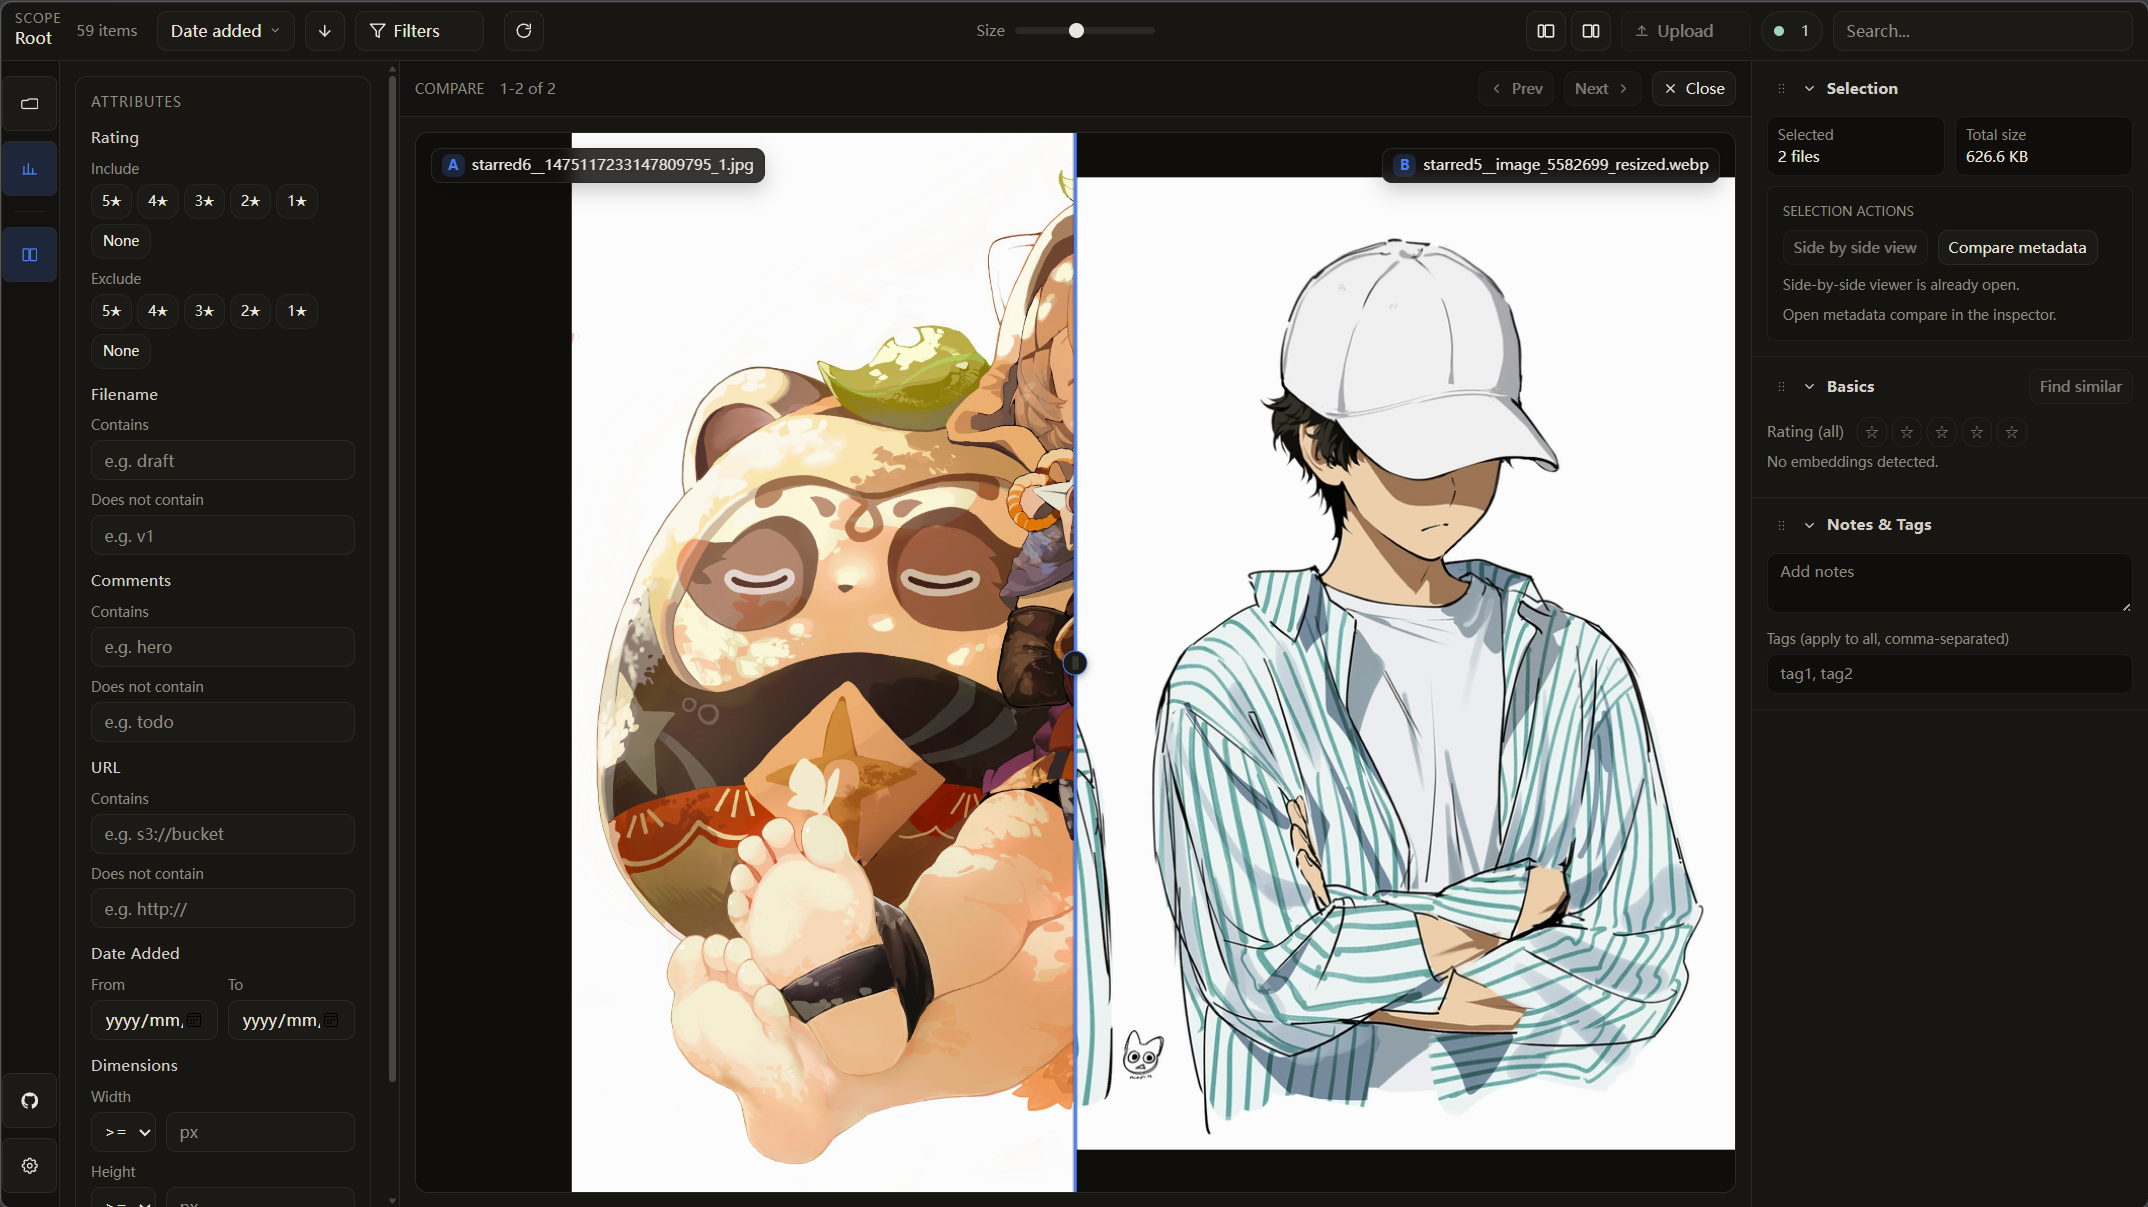Toggle Exclude 1-star rating filter
The image size is (2148, 1207).
(x=297, y=311)
